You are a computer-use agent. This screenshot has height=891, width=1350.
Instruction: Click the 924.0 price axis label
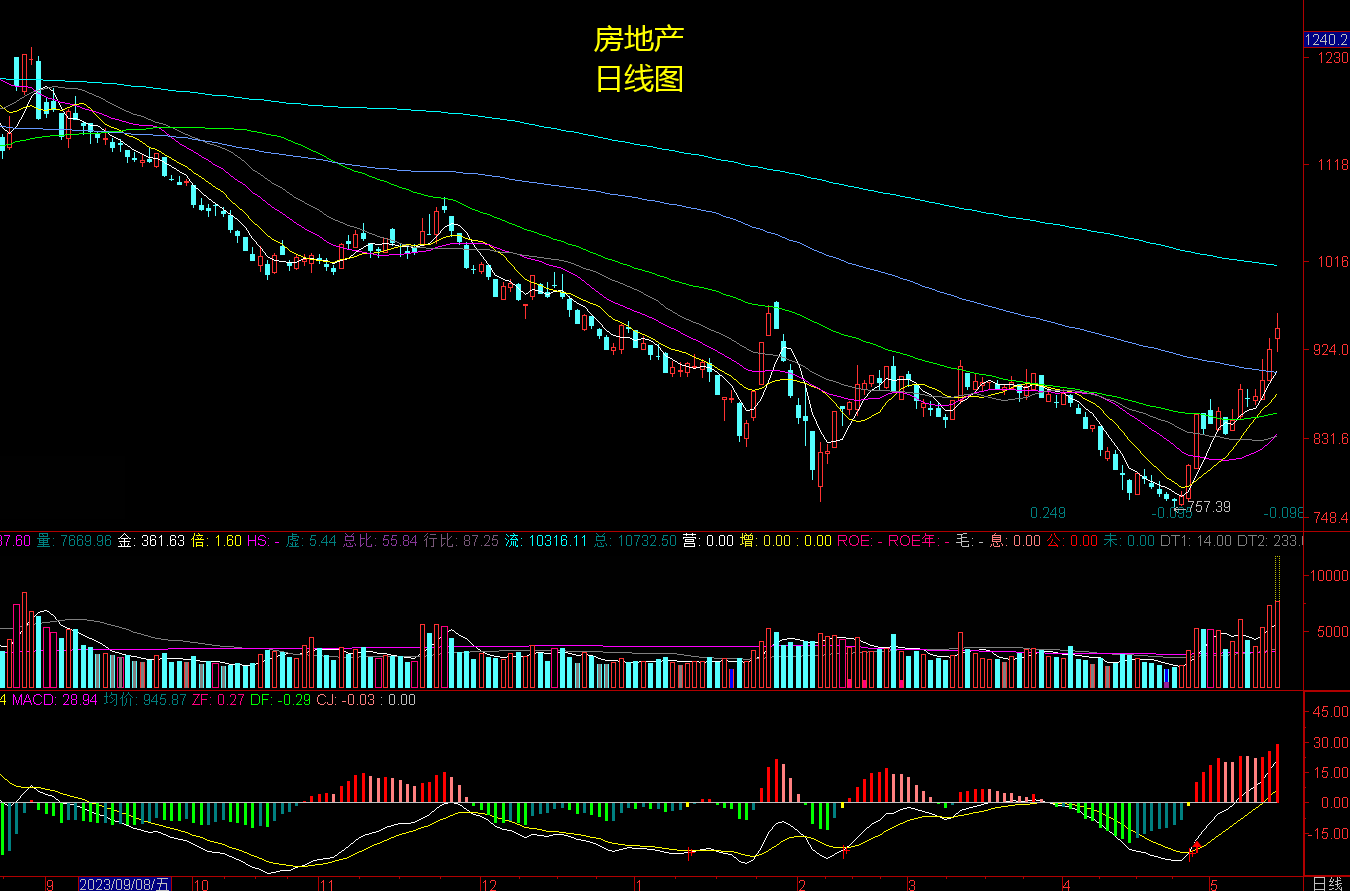(x=1332, y=351)
